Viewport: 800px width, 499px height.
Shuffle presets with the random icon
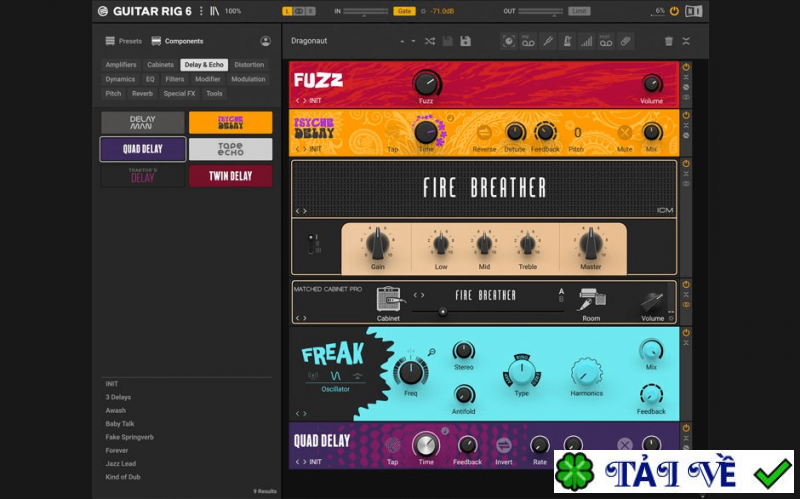pyautogui.click(x=430, y=41)
